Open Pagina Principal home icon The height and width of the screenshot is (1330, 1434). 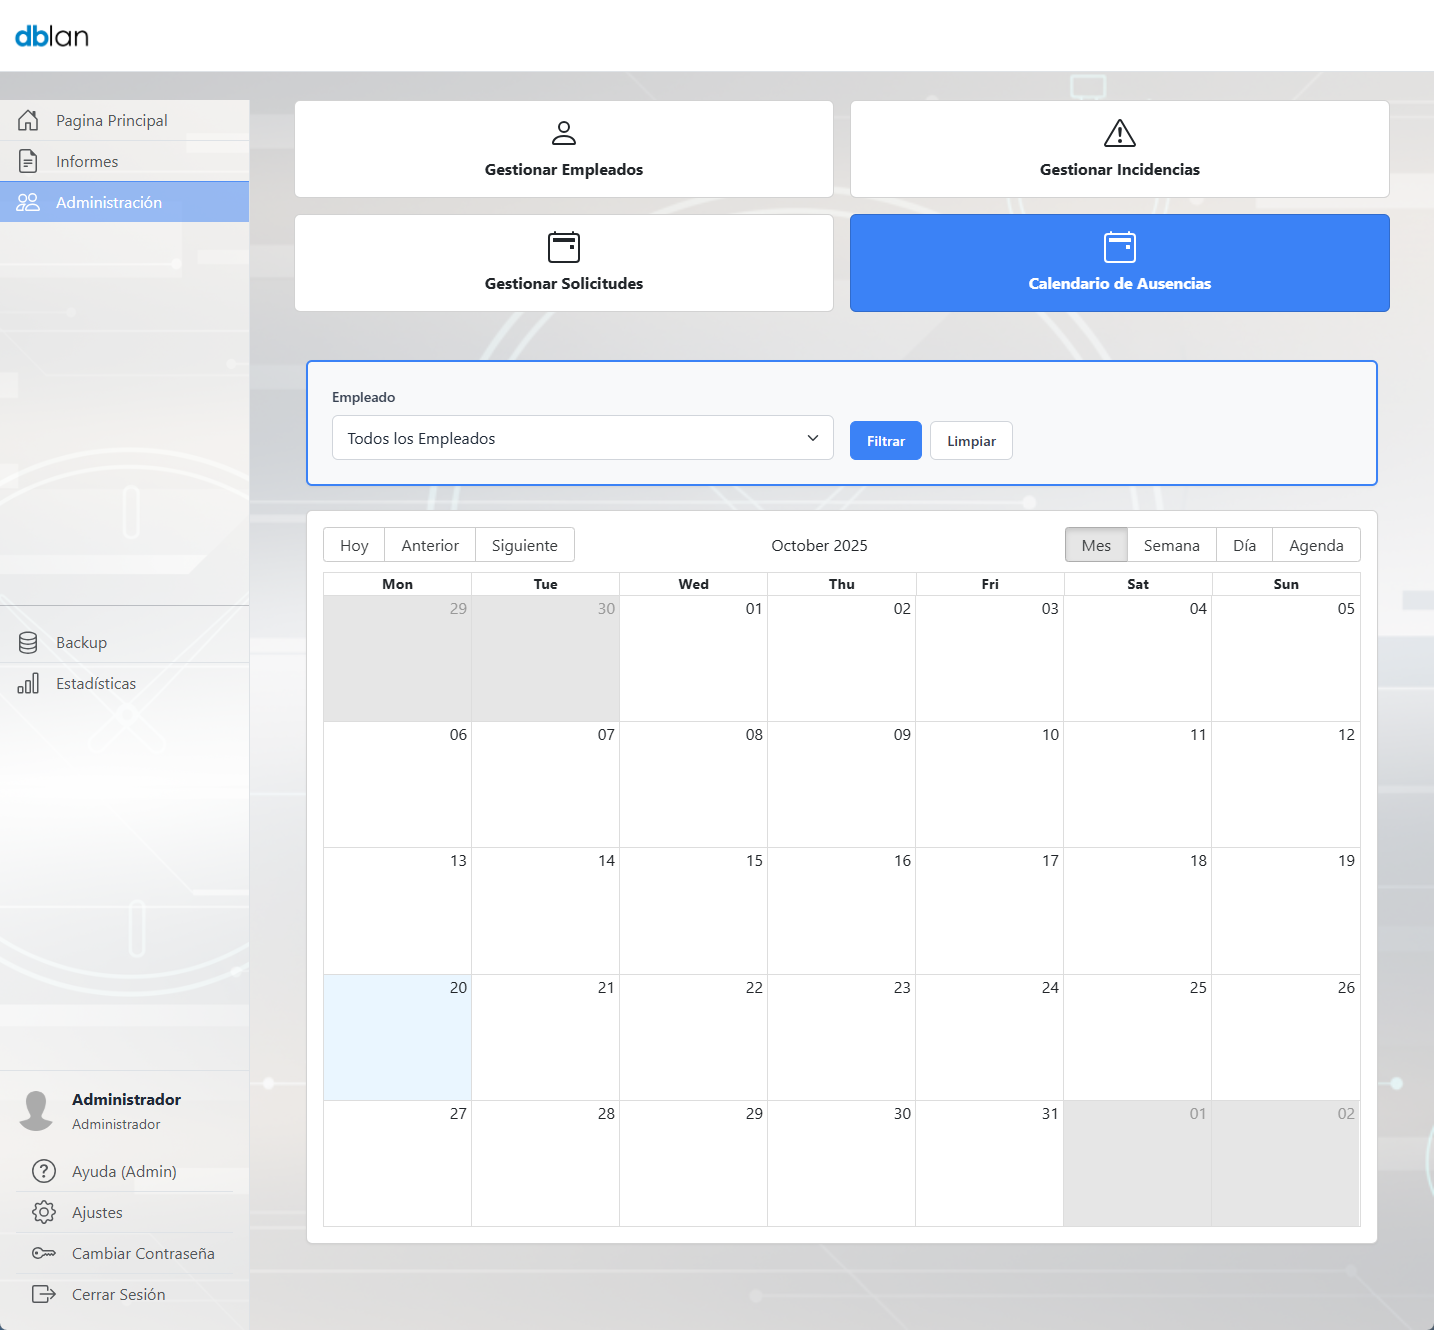(28, 120)
